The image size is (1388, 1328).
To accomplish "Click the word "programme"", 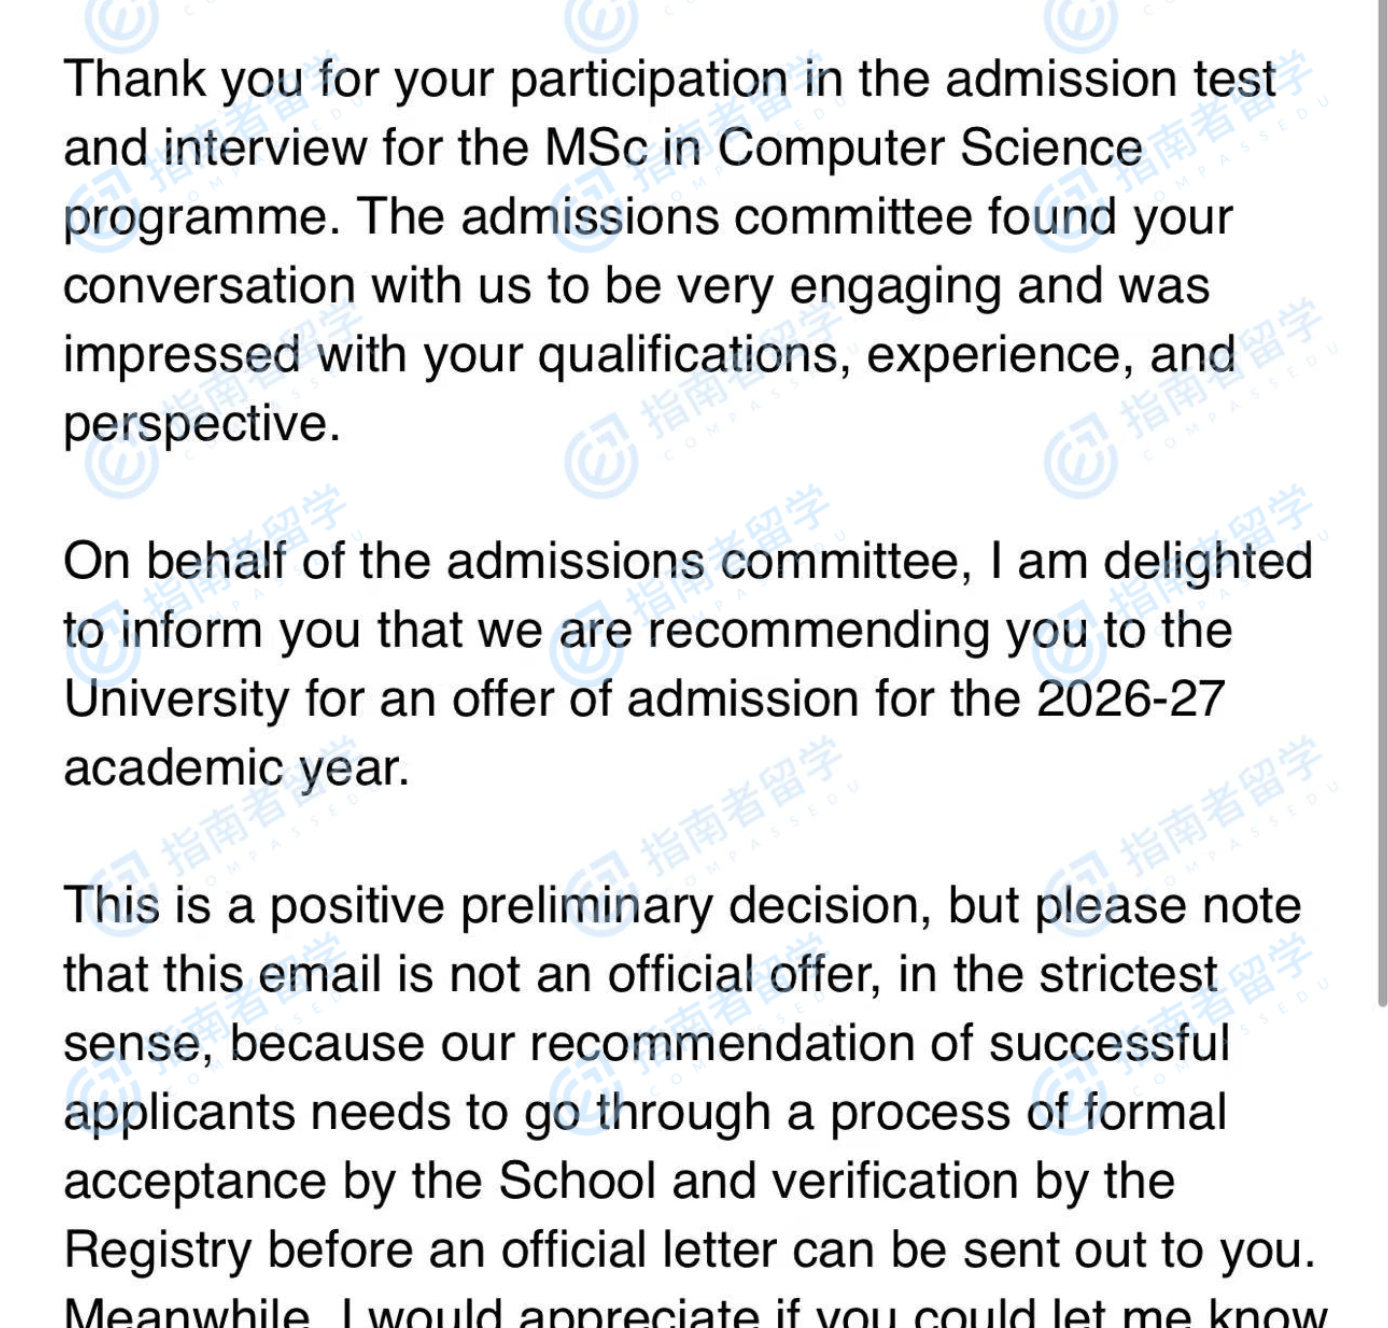I will [195, 218].
